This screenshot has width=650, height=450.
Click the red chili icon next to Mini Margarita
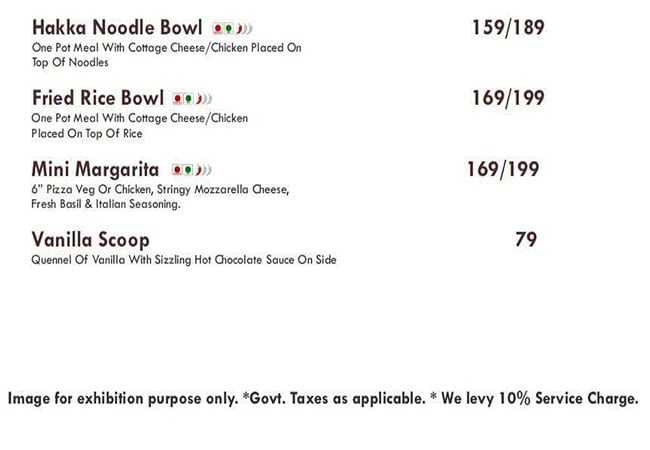tap(198, 170)
